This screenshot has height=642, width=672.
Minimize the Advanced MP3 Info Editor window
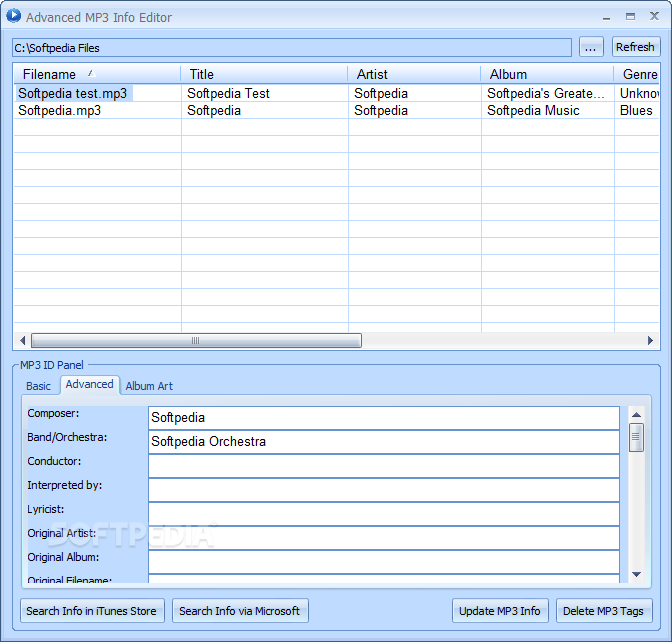point(606,17)
